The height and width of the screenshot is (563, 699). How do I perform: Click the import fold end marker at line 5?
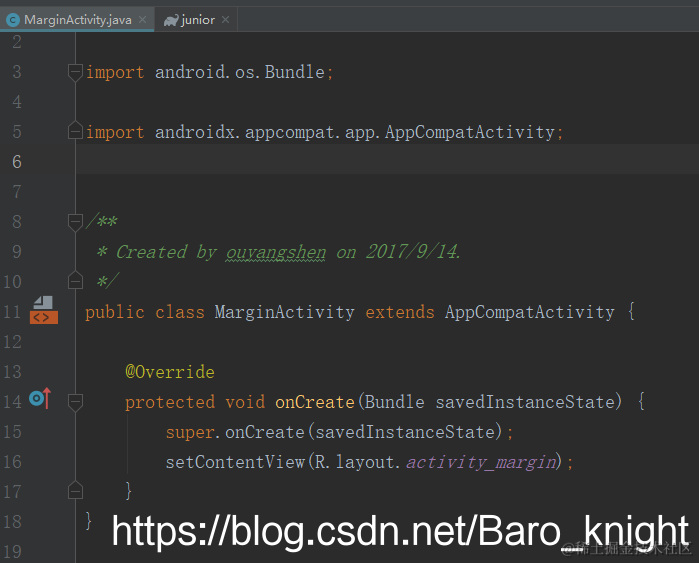[75, 131]
